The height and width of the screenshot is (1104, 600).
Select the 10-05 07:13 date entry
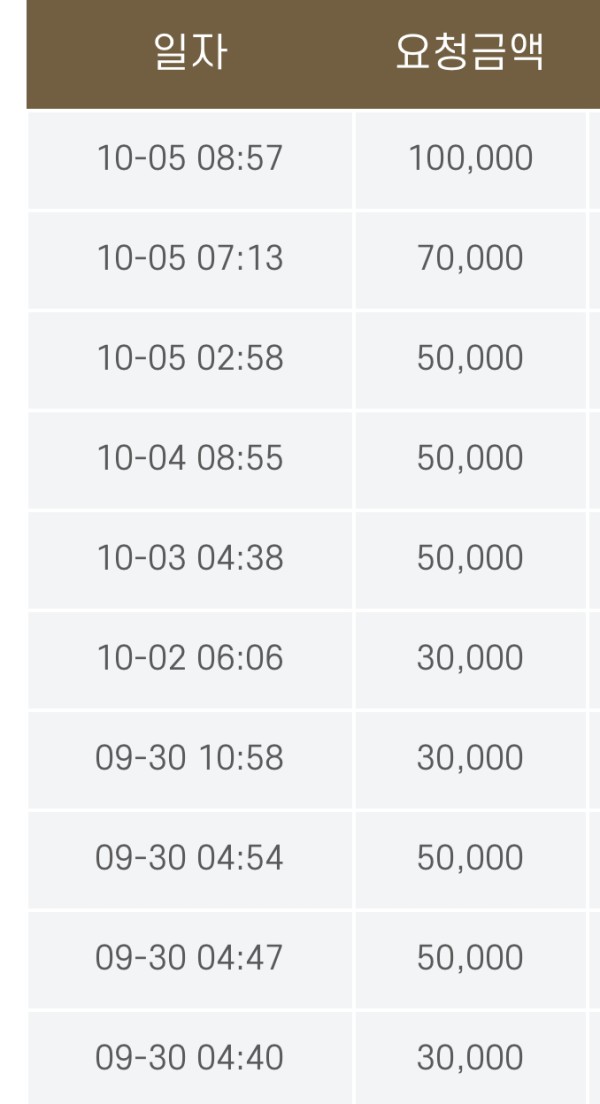(x=190, y=258)
